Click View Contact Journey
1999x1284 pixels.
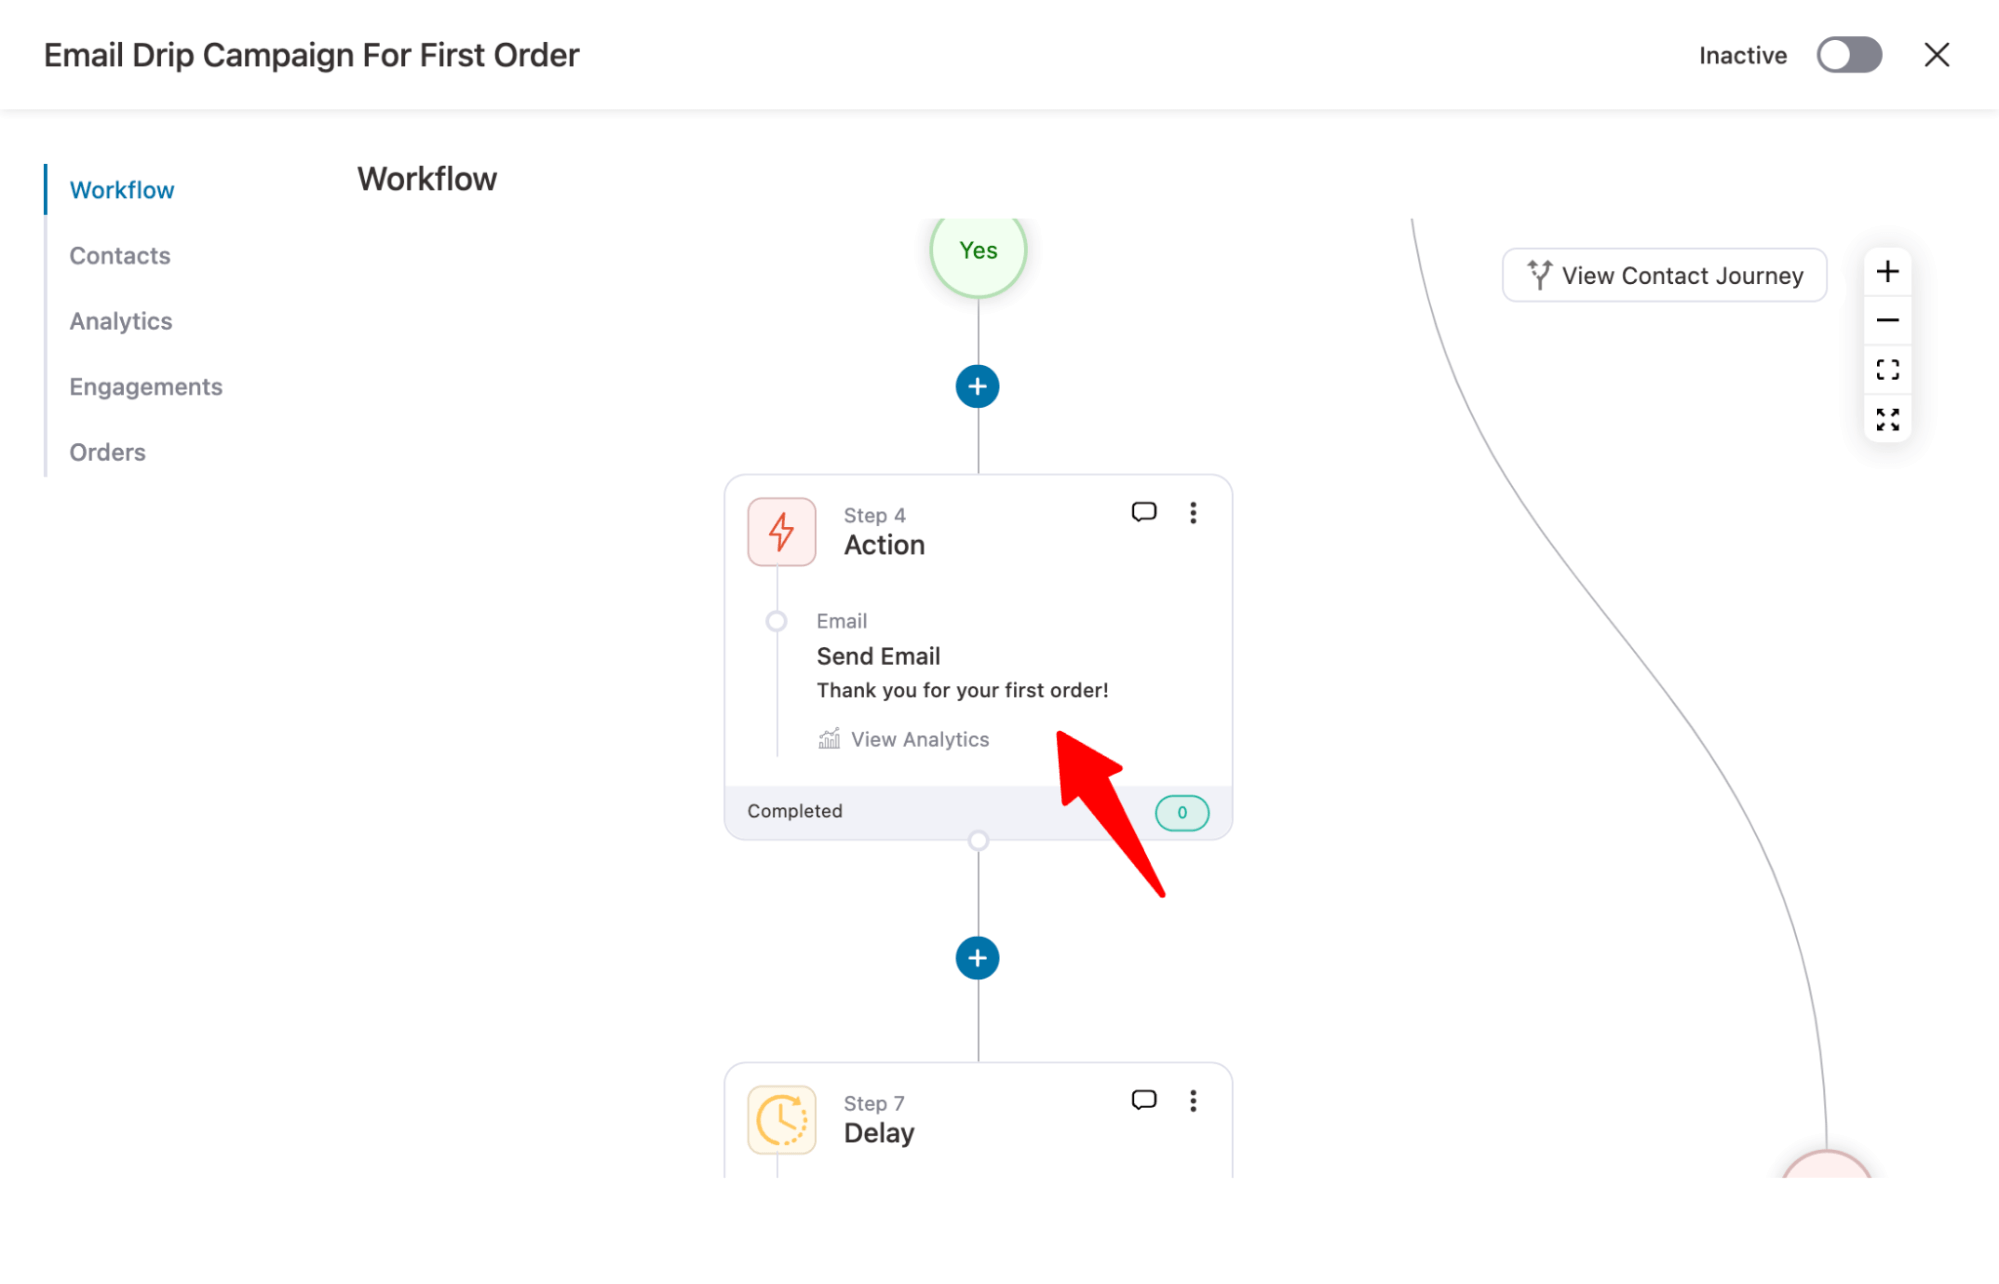[x=1663, y=275]
